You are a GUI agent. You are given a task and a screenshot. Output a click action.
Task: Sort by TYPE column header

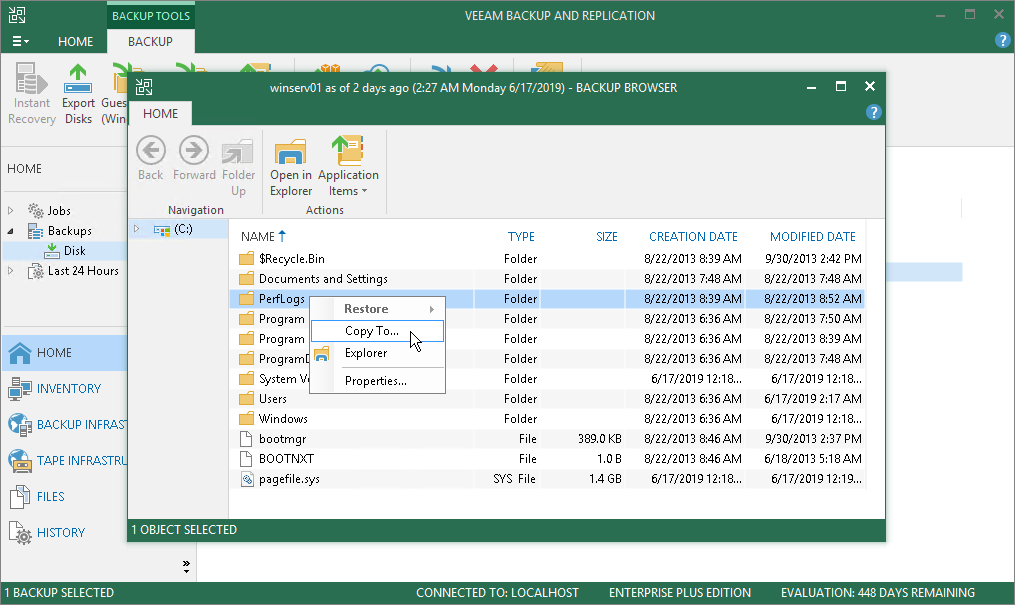(521, 237)
